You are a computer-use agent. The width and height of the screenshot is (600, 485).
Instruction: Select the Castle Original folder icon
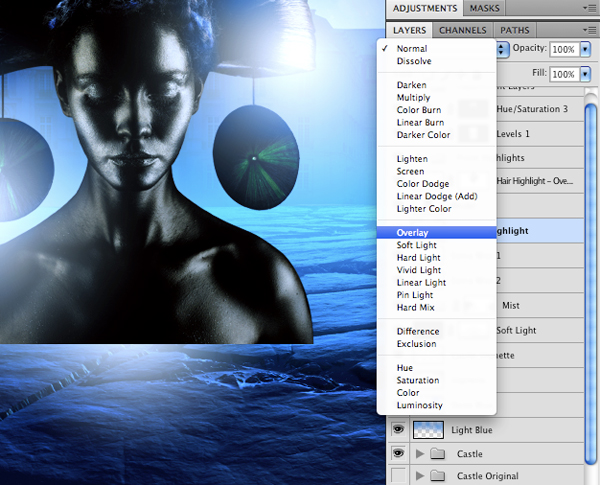[437, 476]
